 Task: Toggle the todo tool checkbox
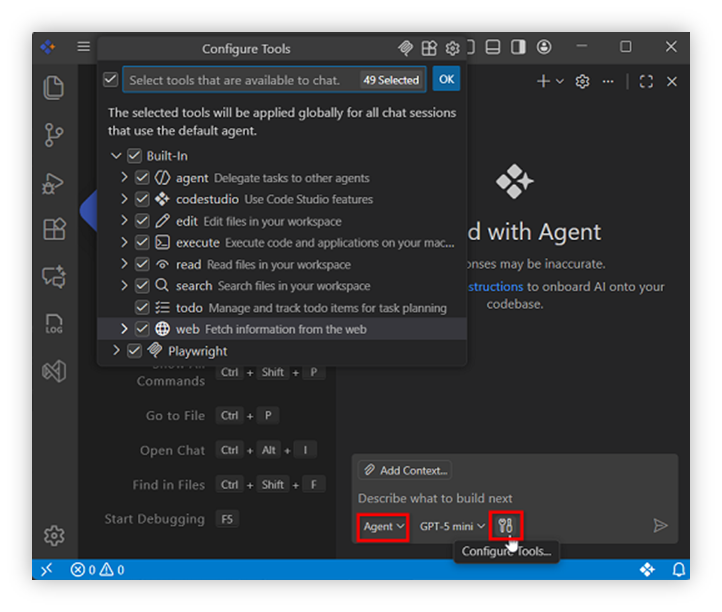(x=142, y=307)
